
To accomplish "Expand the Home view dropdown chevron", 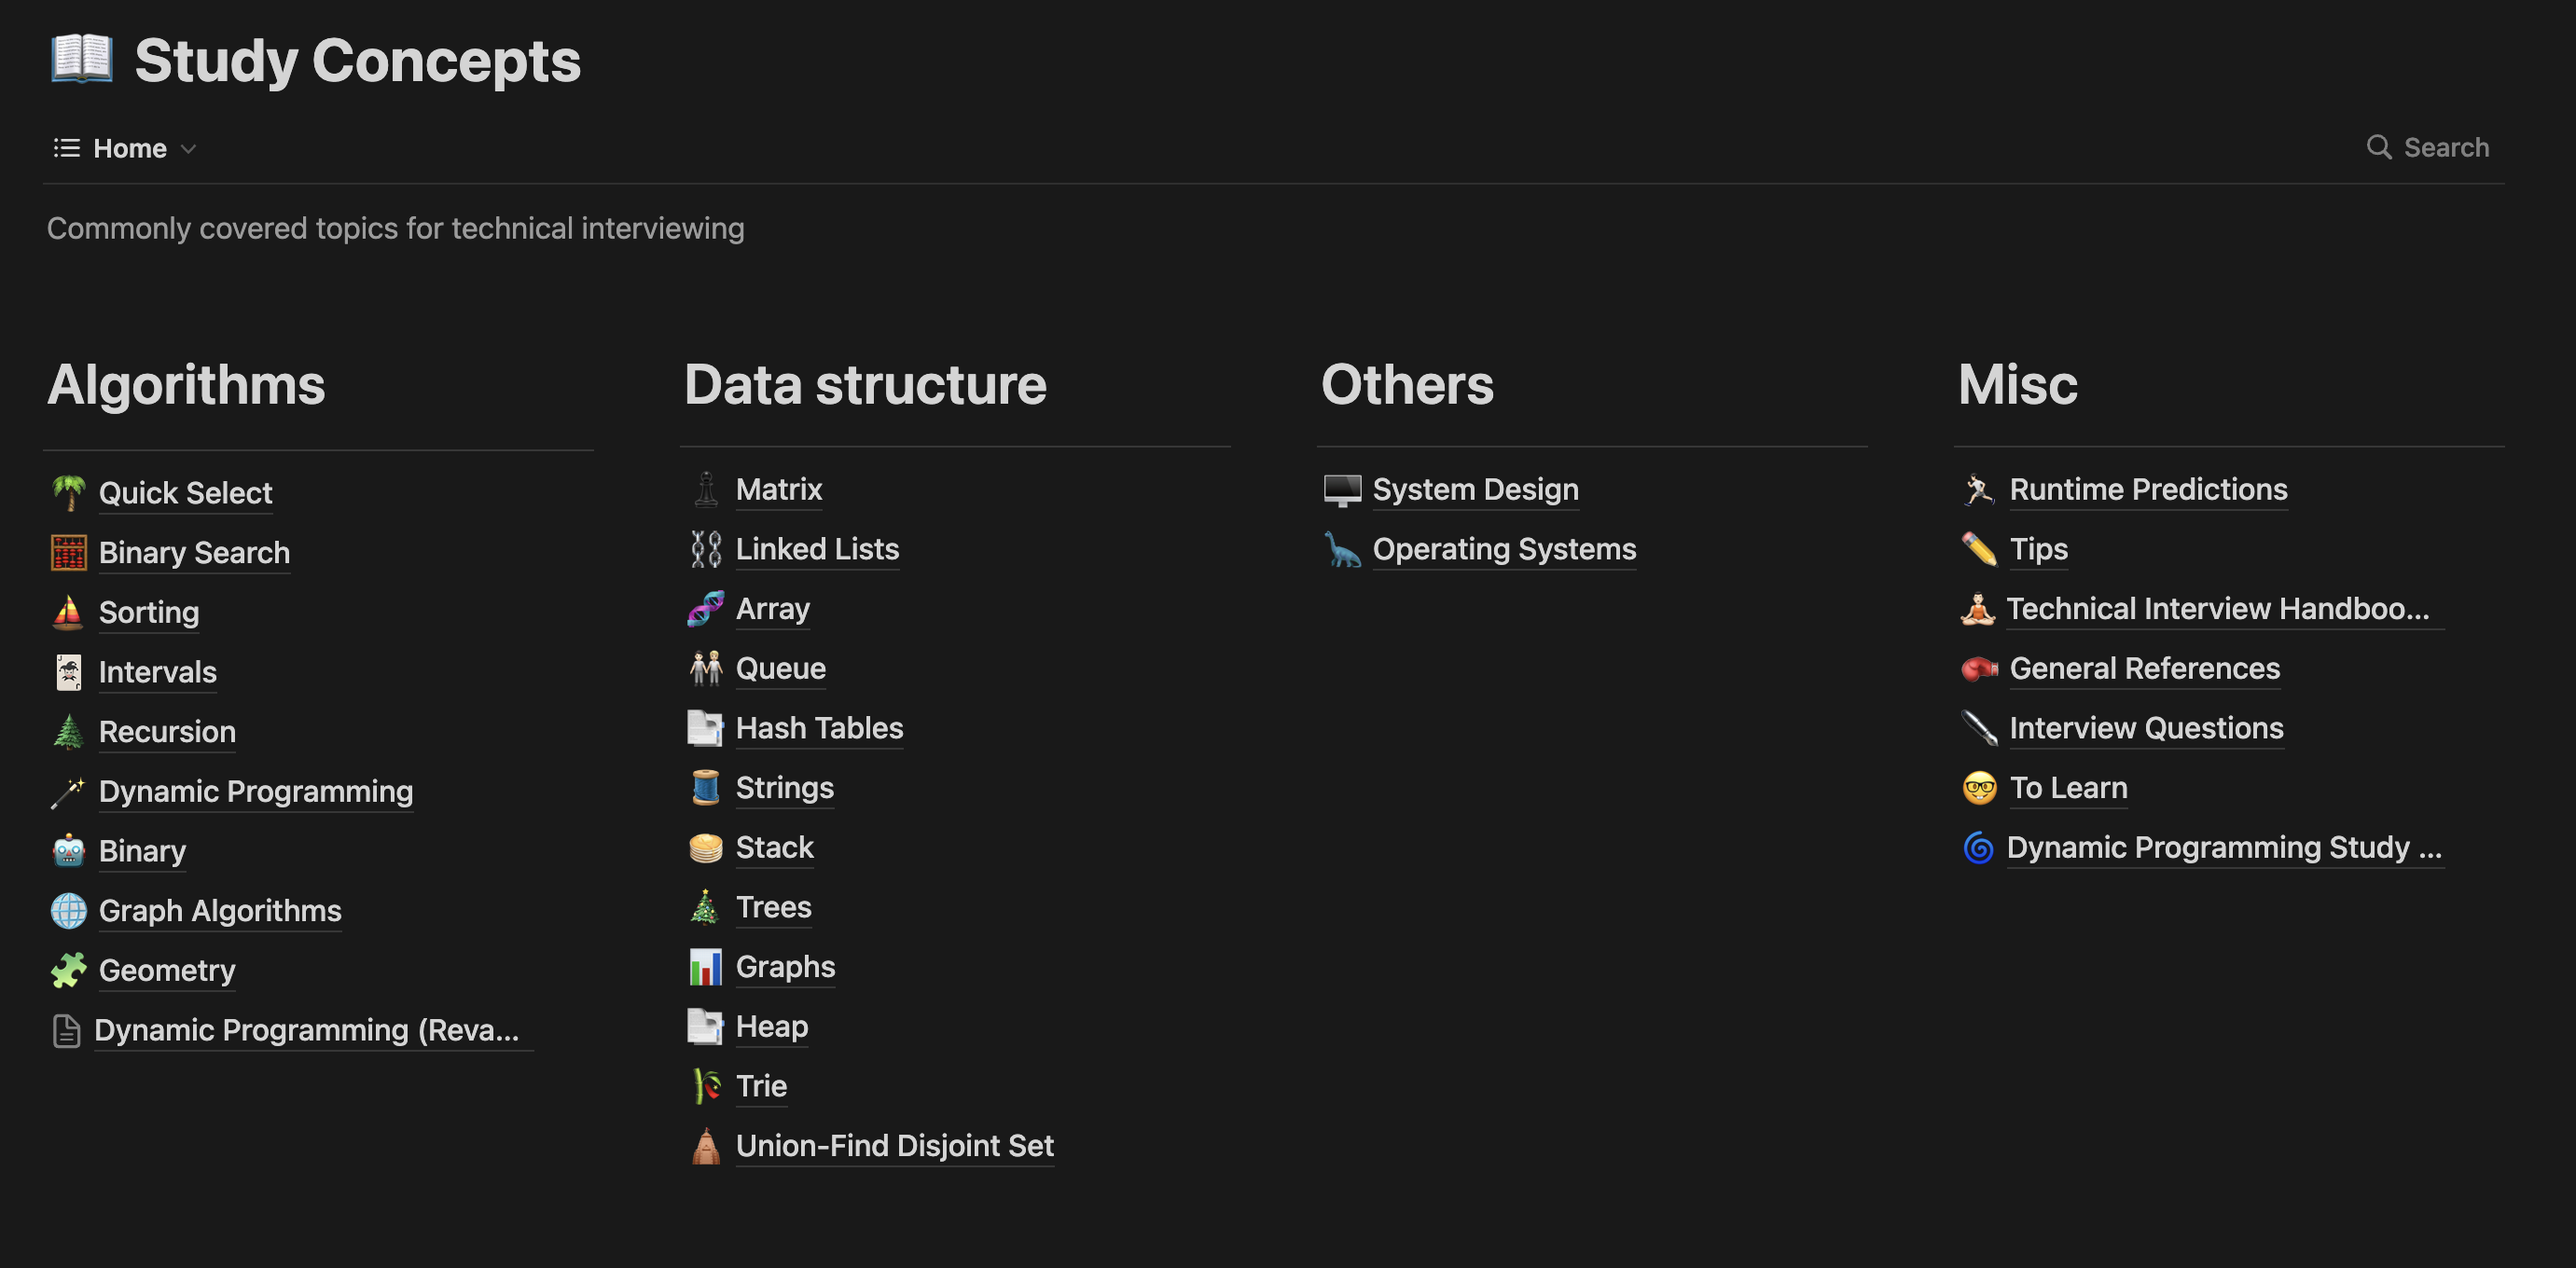I will pyautogui.click(x=188, y=149).
